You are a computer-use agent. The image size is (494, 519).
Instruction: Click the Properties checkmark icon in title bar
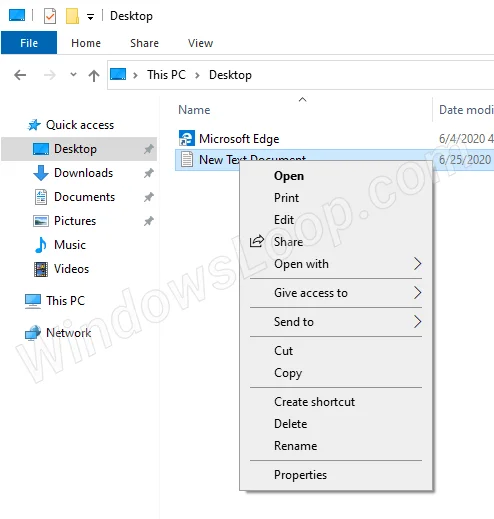50,16
